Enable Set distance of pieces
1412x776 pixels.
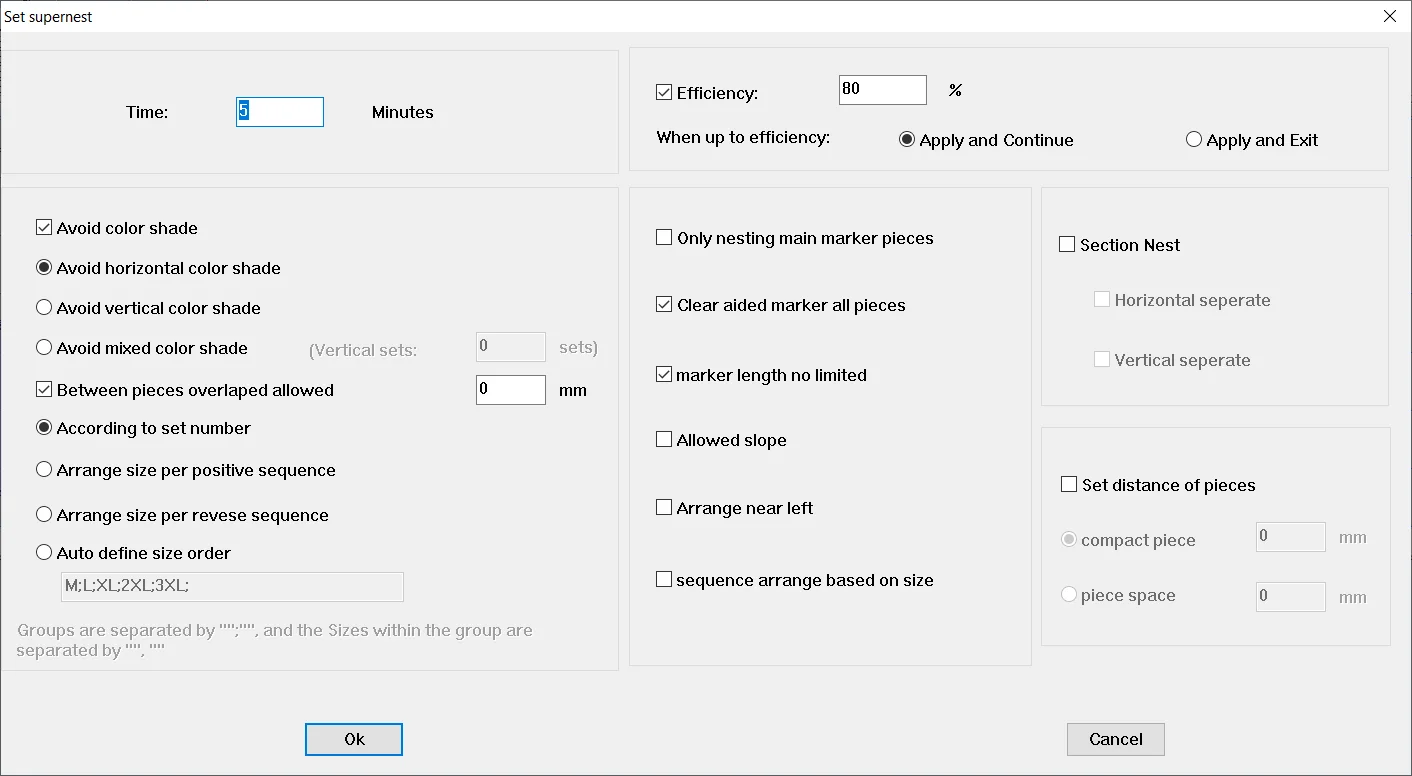[1067, 483]
